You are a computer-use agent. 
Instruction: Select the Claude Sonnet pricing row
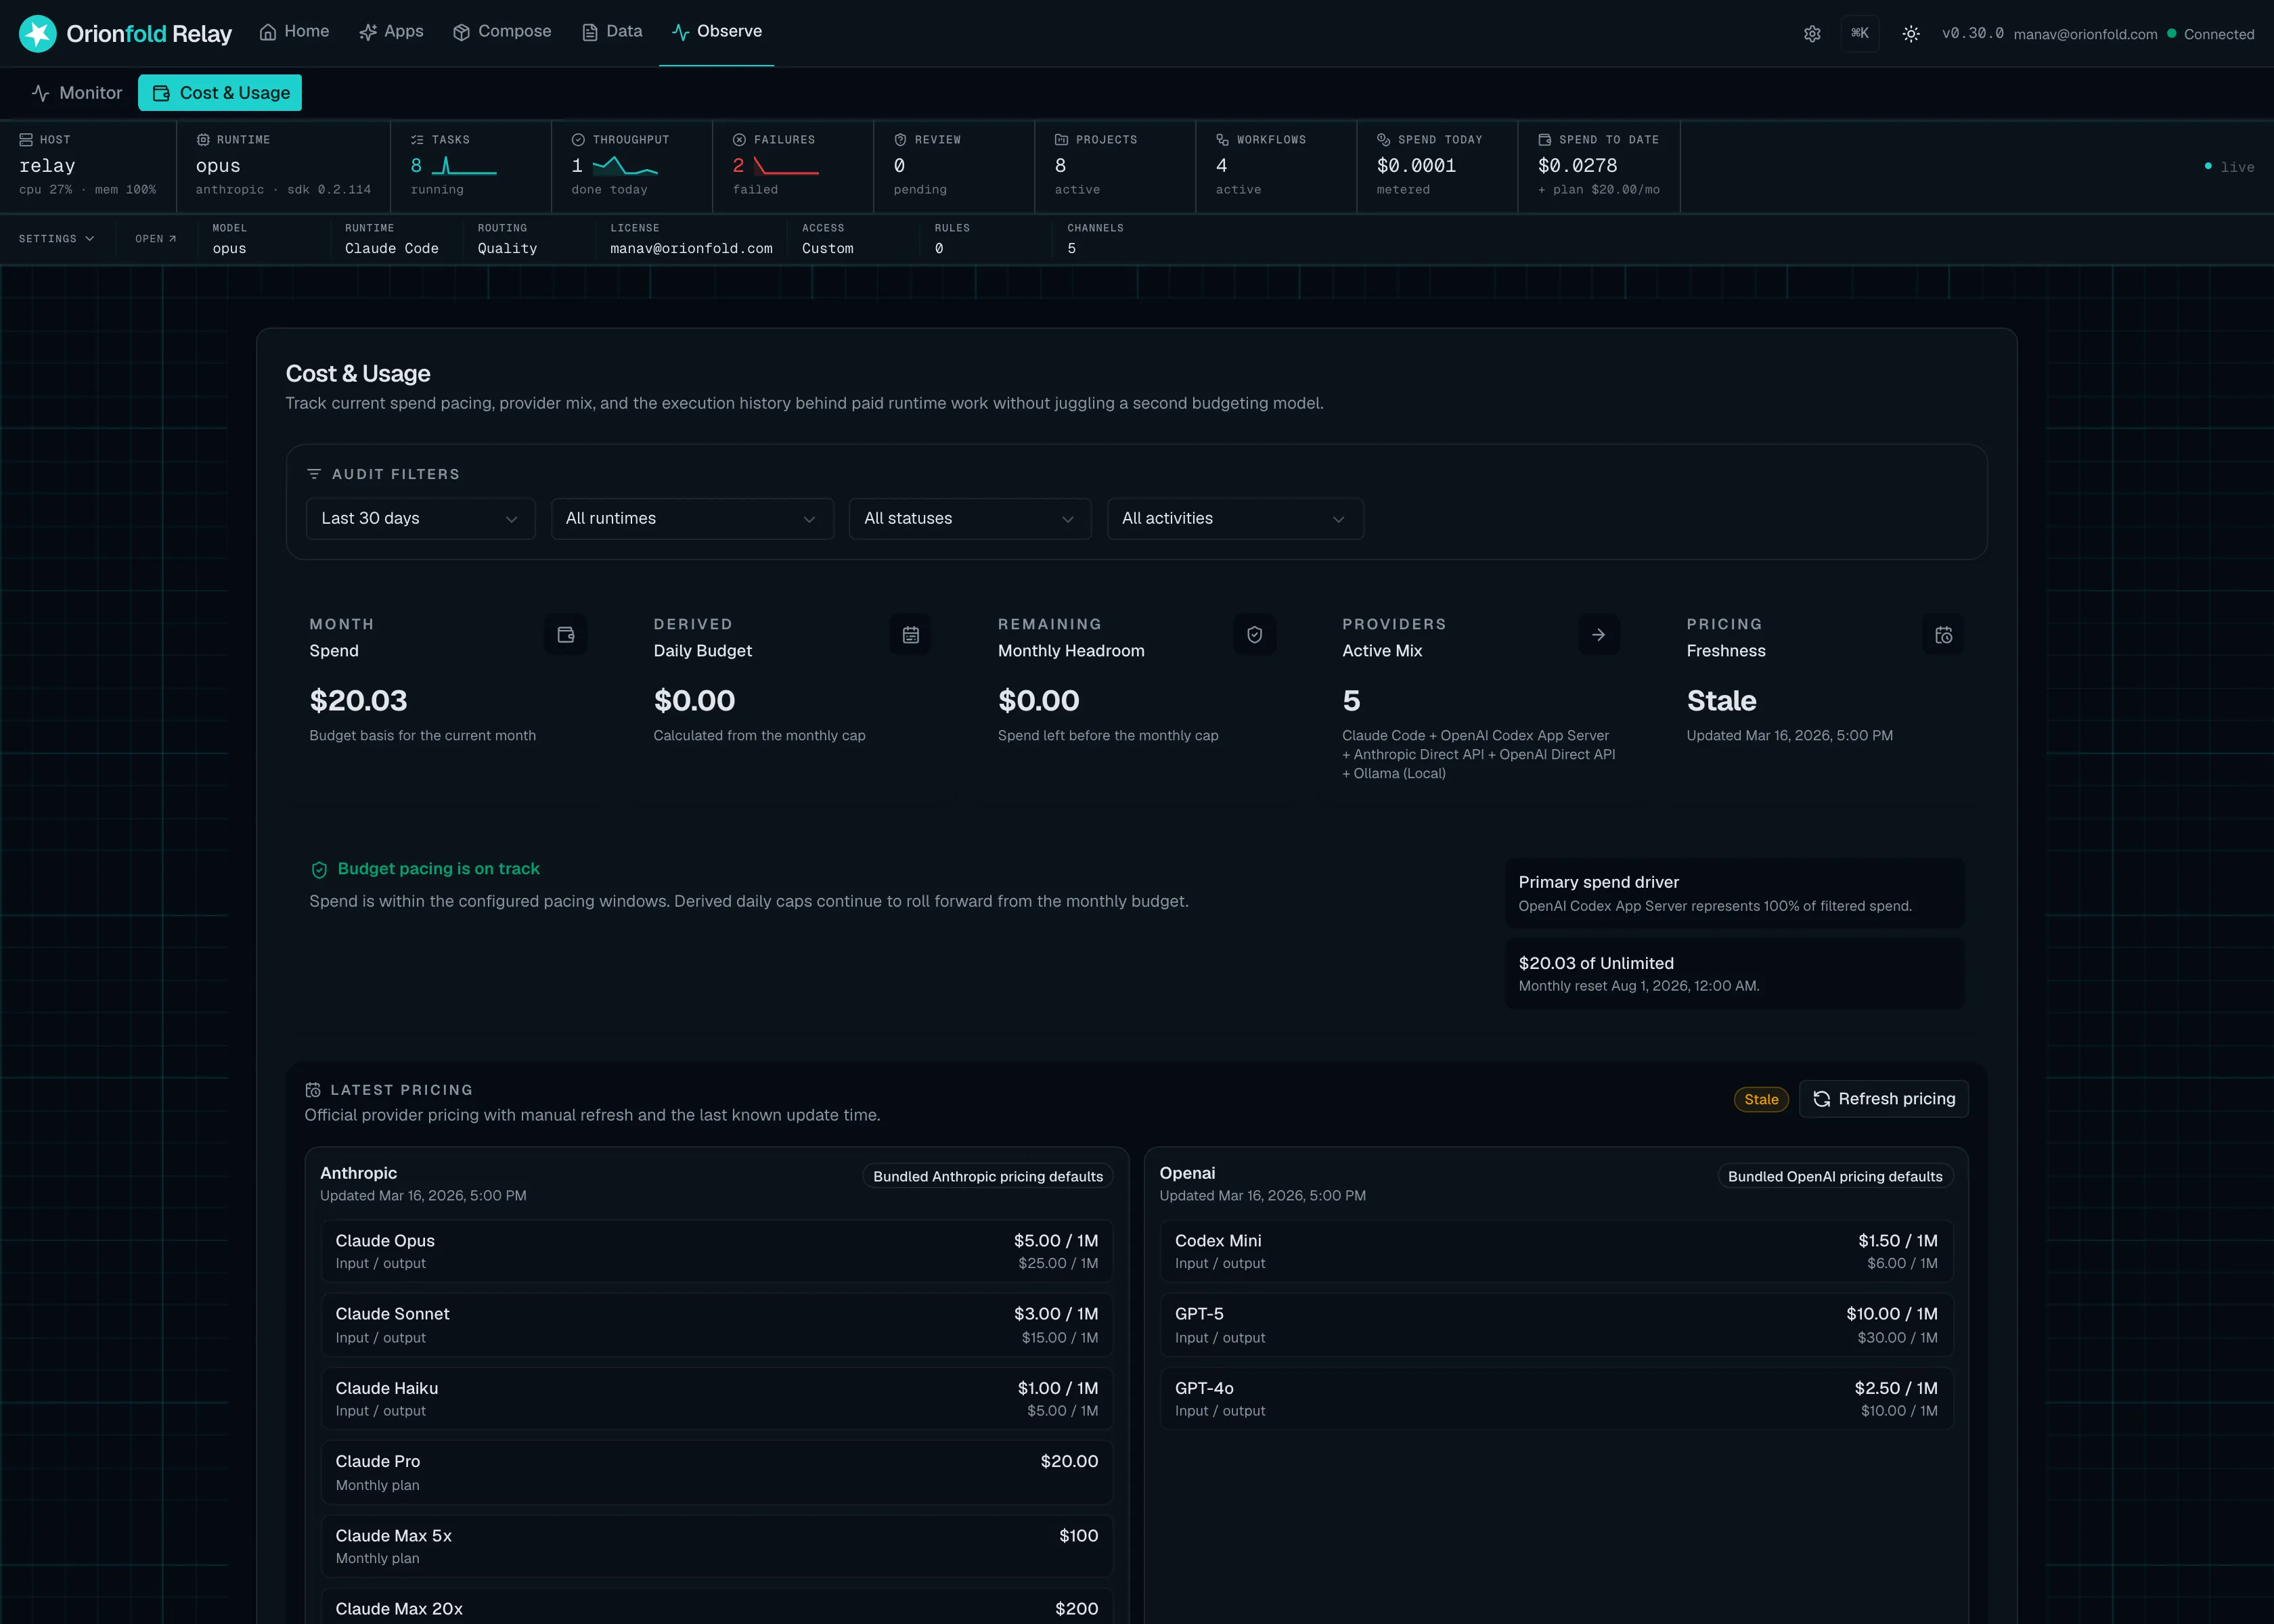coord(717,1325)
